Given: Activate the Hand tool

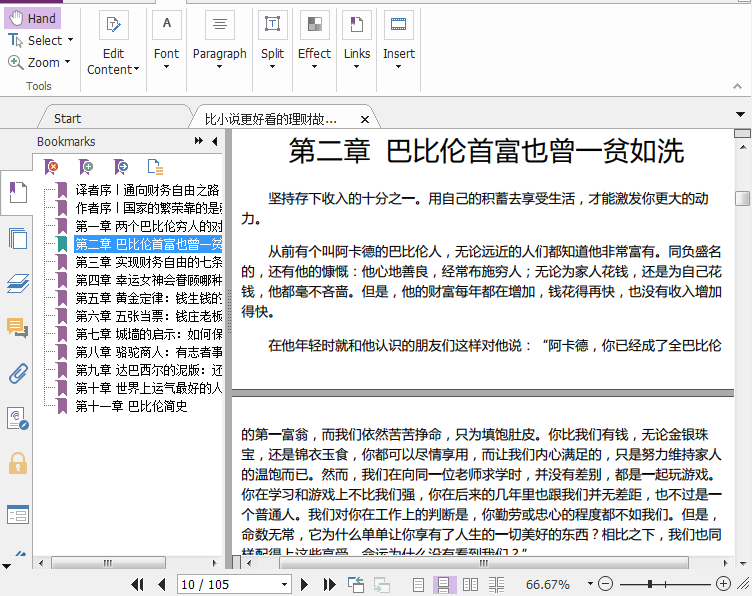Looking at the screenshot, I should (32, 18).
